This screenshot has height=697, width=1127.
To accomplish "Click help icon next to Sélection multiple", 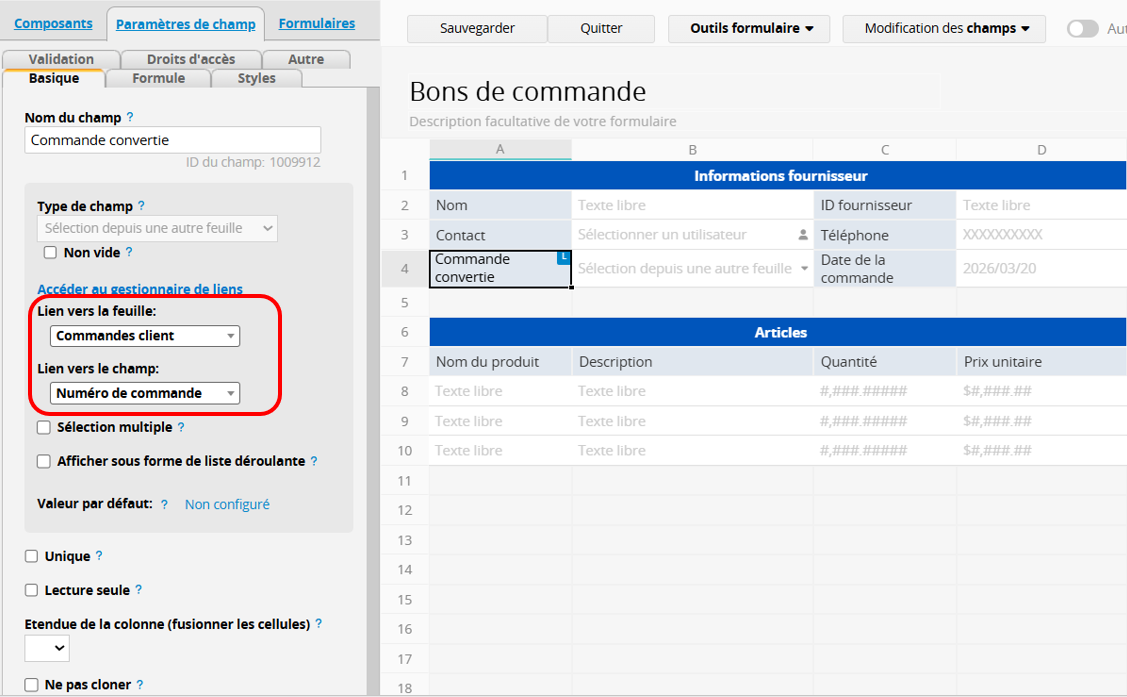I will click(181, 427).
